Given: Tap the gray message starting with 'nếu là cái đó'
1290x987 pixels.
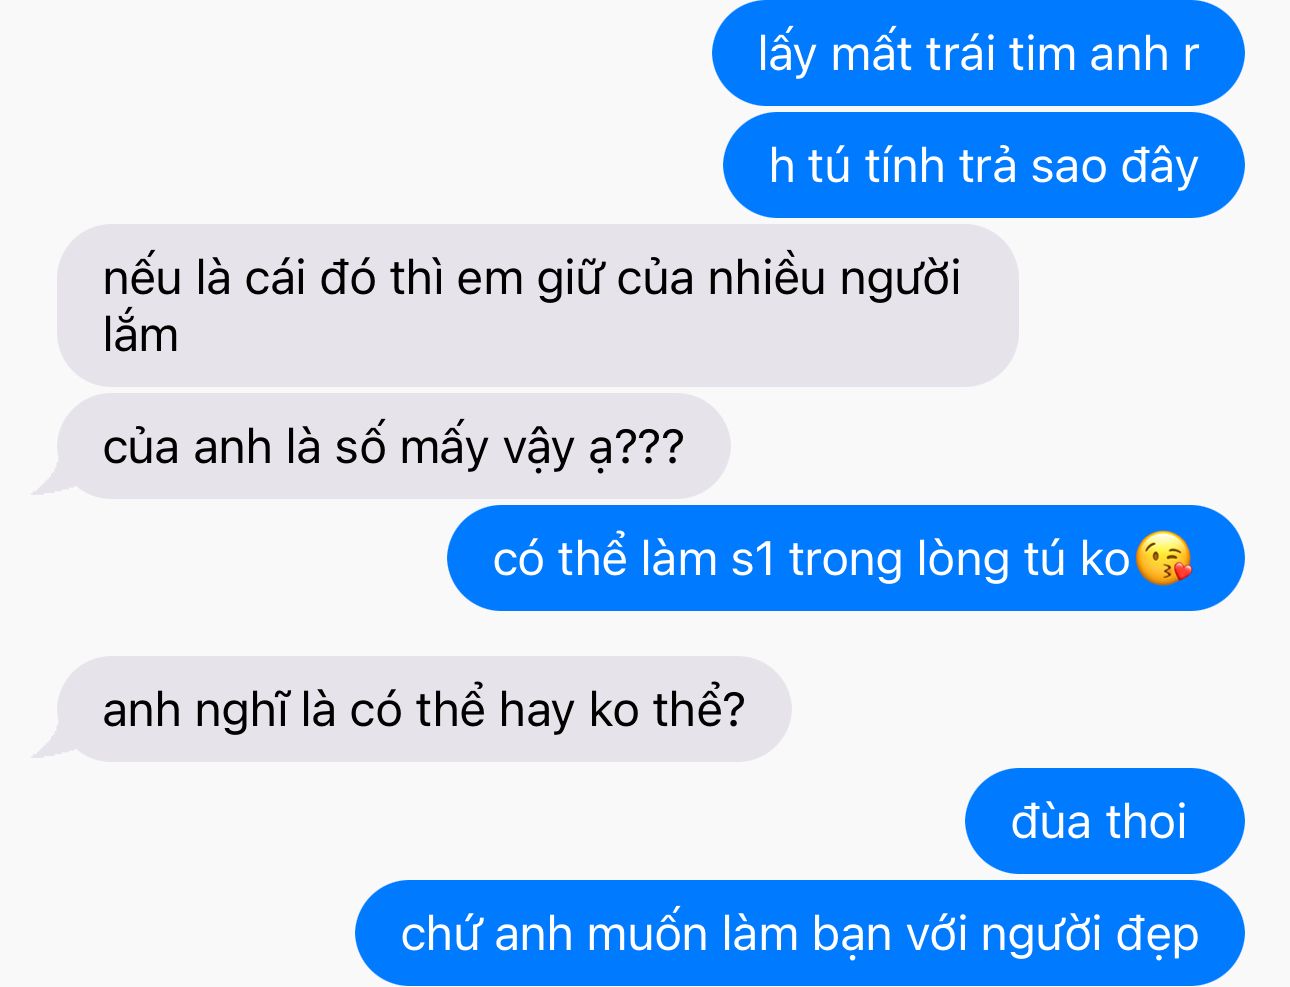Looking at the screenshot, I should (538, 306).
